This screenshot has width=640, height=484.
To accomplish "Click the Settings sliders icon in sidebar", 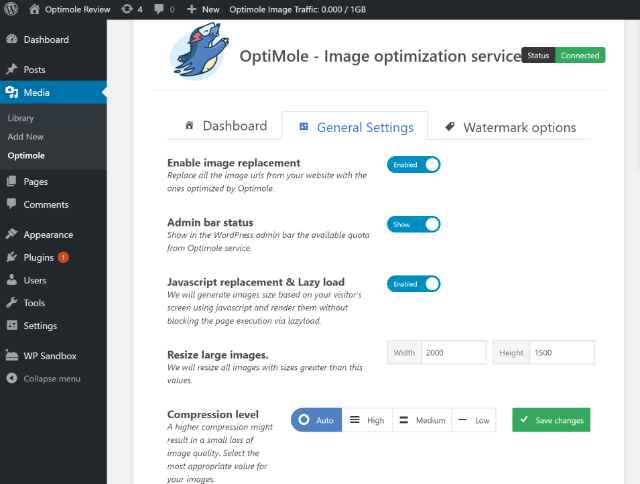I will pos(12,325).
